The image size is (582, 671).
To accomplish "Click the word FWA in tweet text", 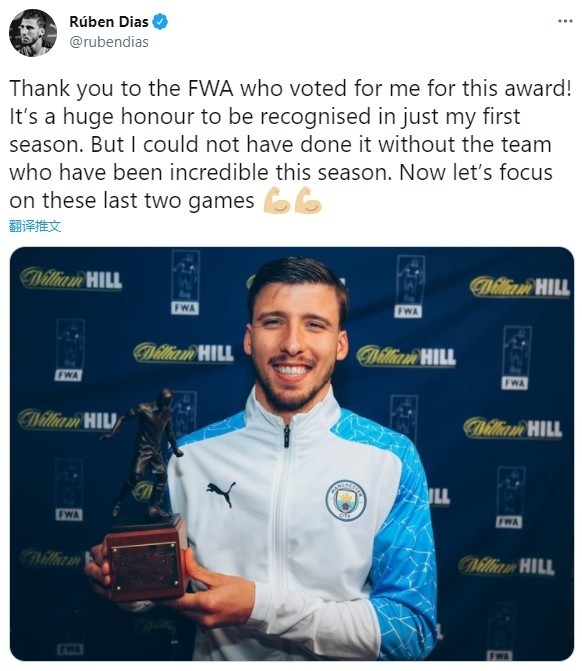I will [211, 89].
